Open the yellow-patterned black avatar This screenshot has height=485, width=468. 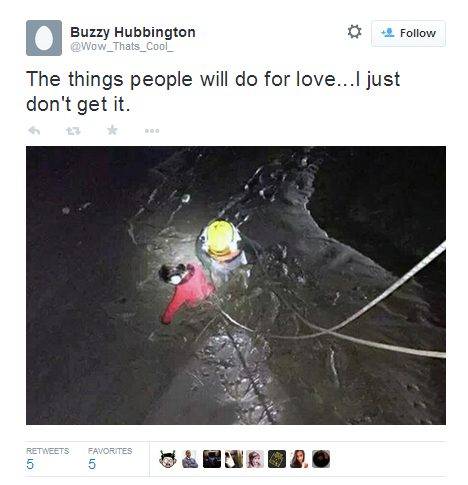(x=277, y=459)
